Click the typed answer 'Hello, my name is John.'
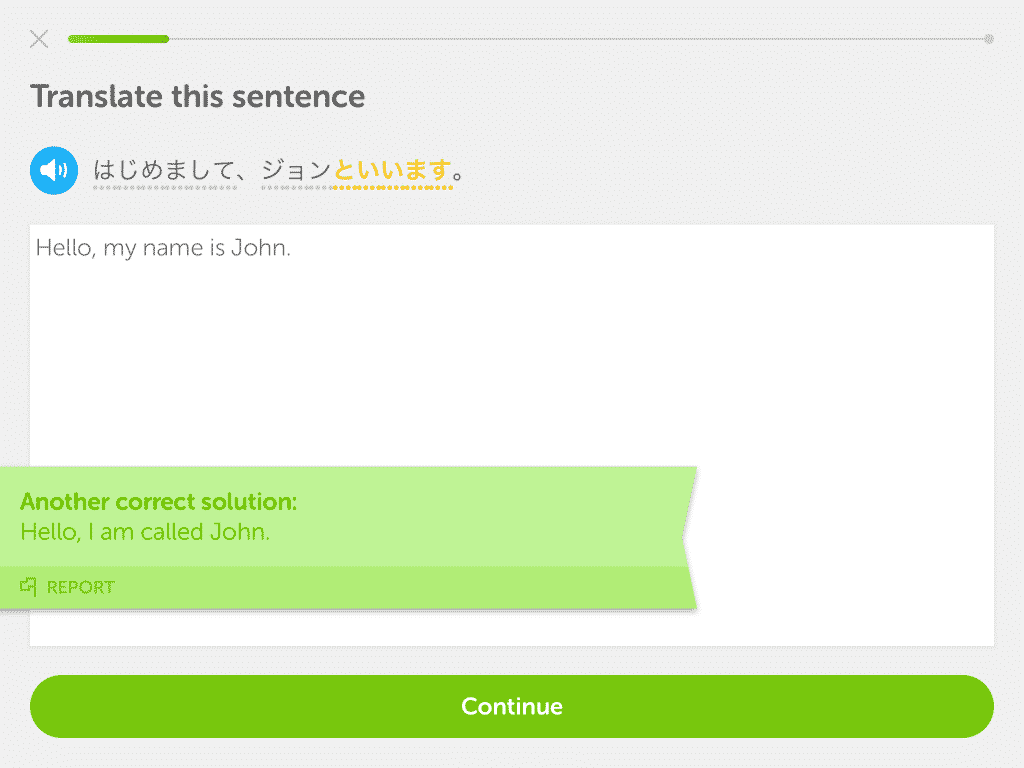 (x=163, y=248)
